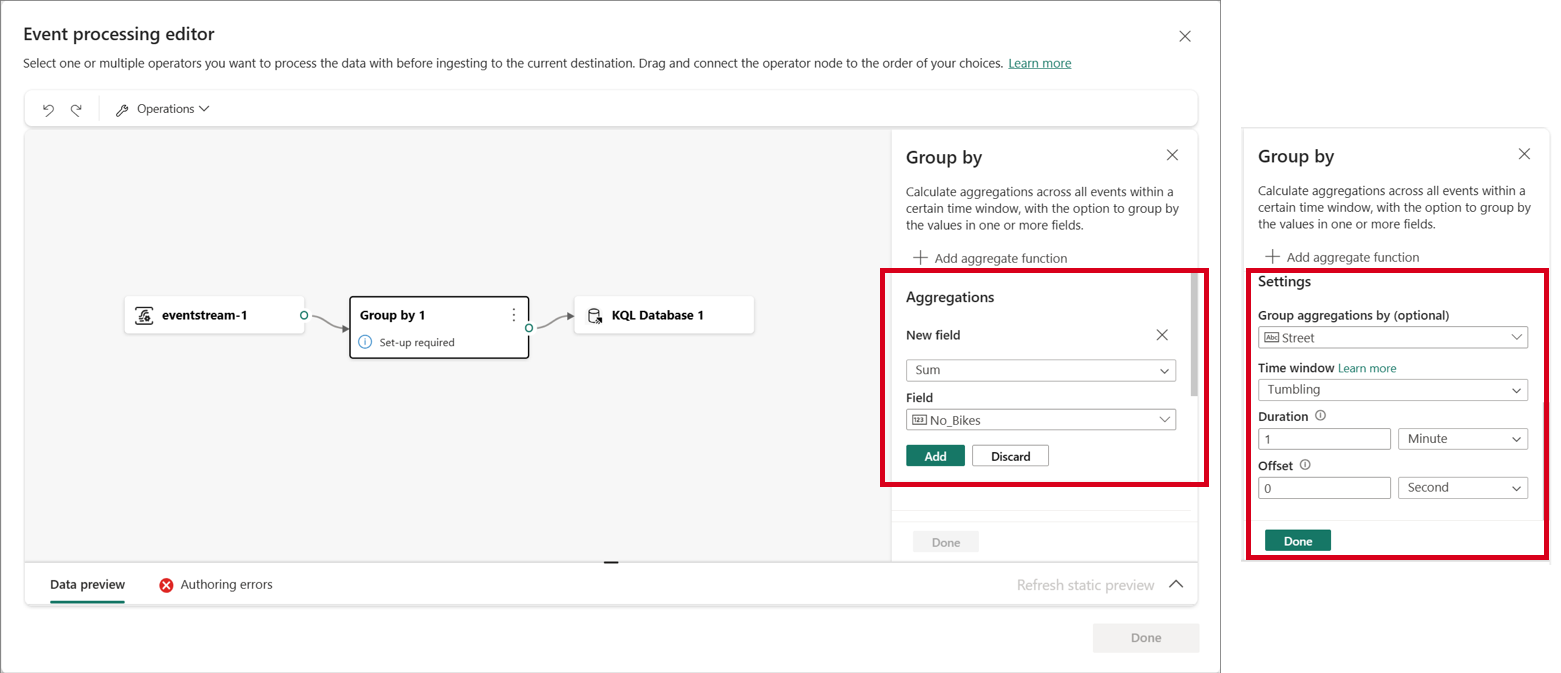Click Refresh static preview

pyautogui.click(x=1085, y=585)
